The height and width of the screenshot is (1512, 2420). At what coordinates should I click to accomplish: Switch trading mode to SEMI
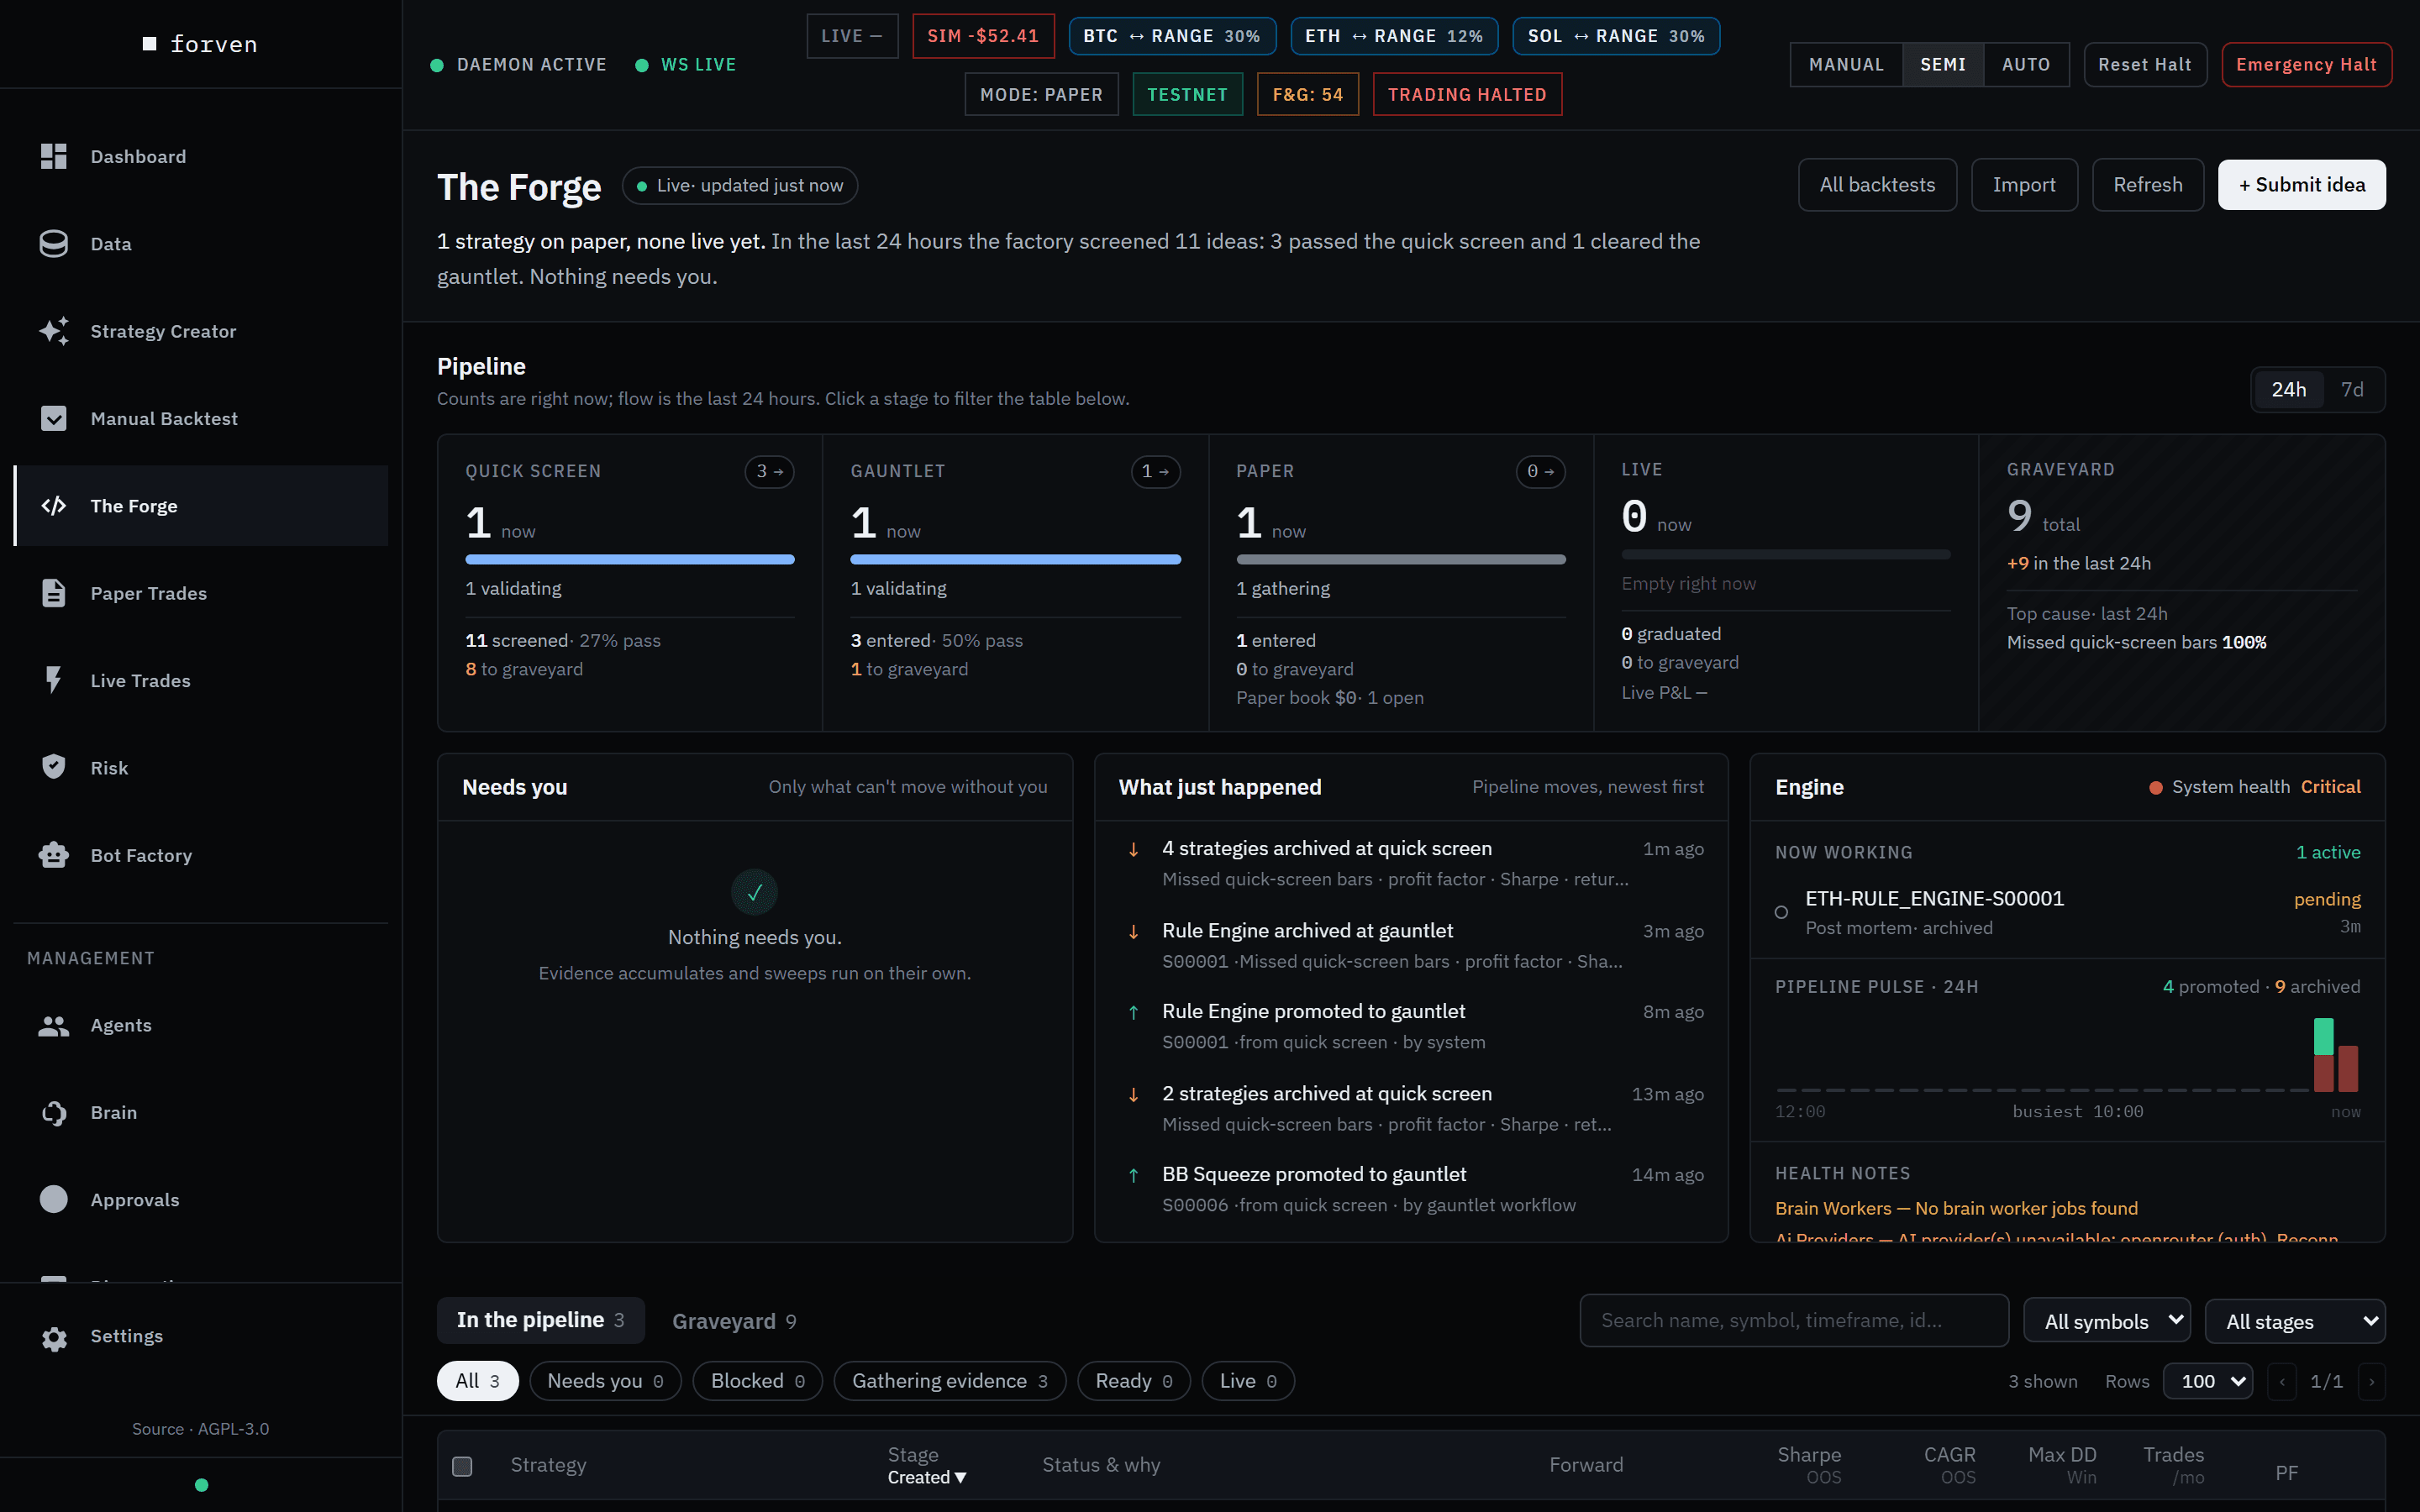tap(1942, 64)
